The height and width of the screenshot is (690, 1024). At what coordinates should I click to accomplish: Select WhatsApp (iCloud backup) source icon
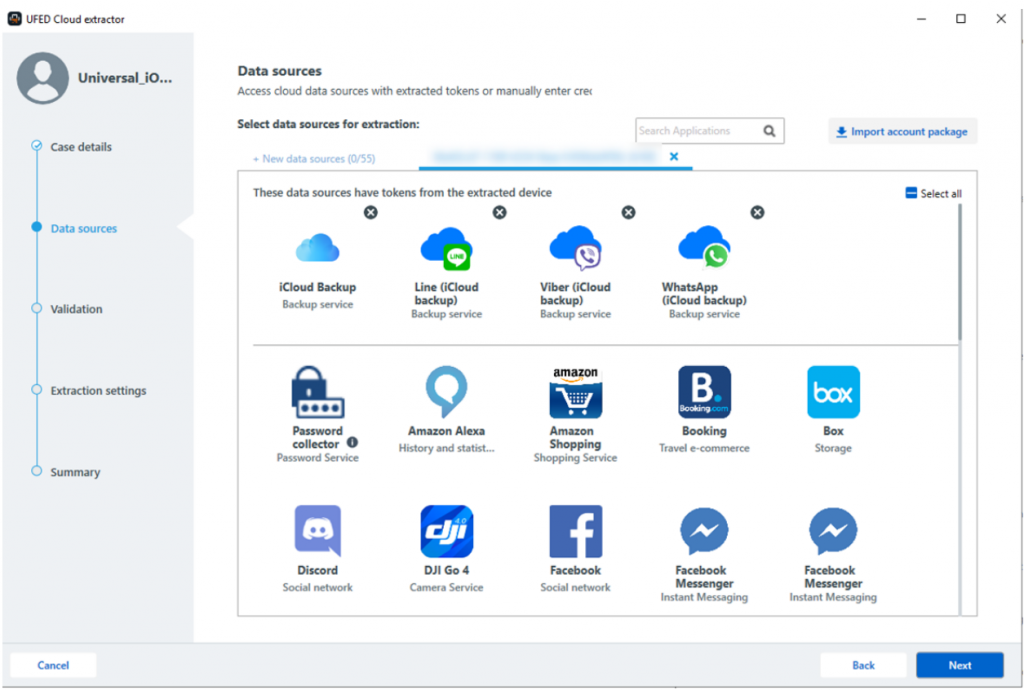(x=704, y=247)
